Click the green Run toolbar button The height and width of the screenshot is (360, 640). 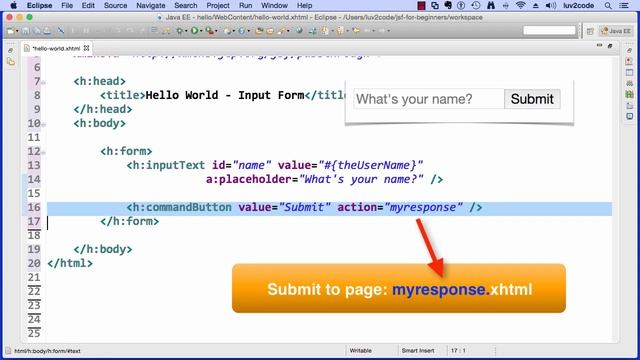pyautogui.click(x=195, y=31)
